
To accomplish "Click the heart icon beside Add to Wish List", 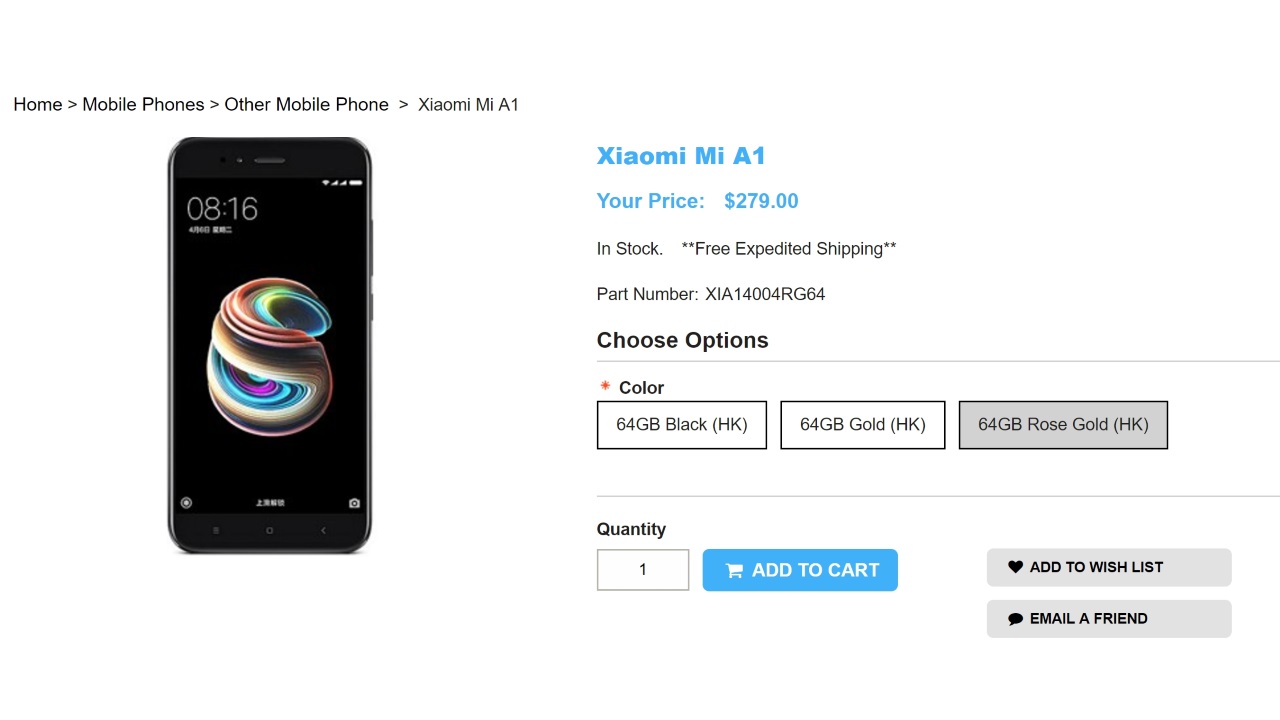I will (x=1015, y=567).
